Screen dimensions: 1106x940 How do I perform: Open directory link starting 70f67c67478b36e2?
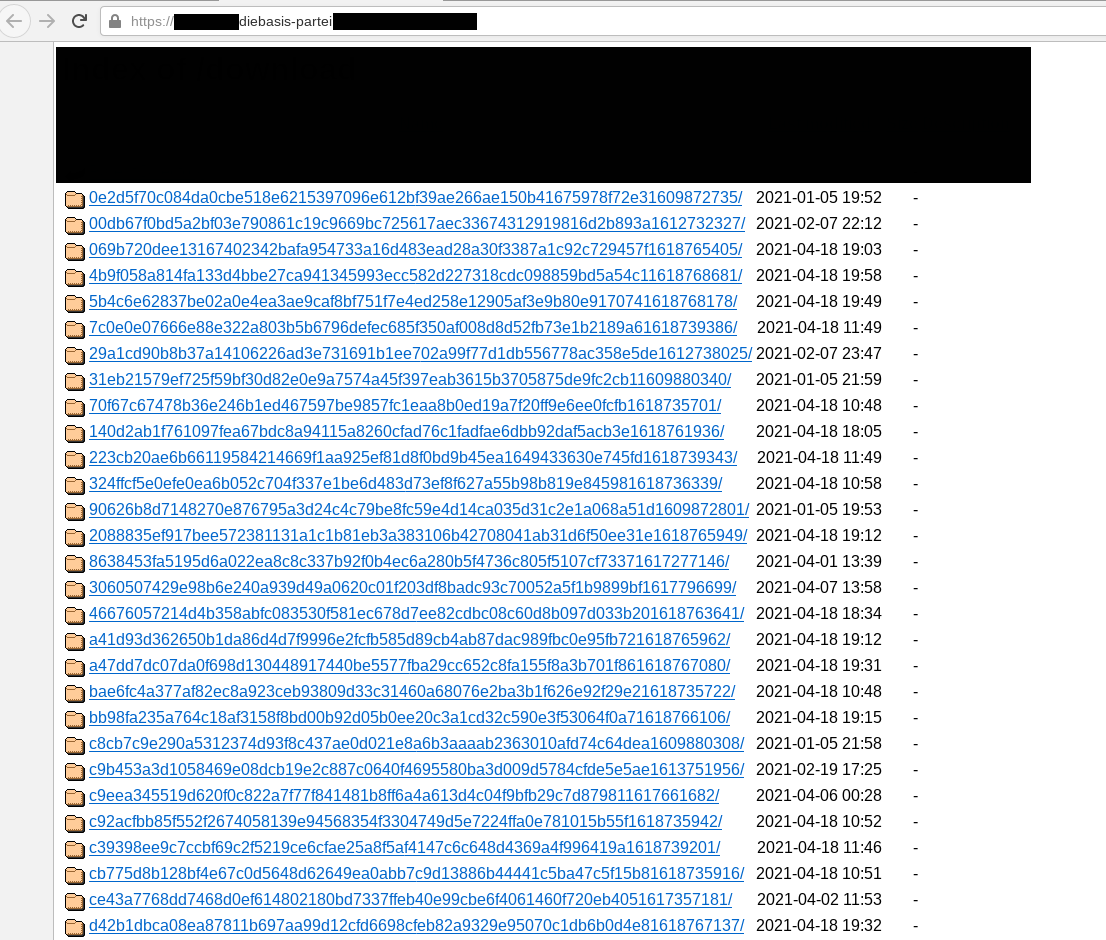pos(405,405)
